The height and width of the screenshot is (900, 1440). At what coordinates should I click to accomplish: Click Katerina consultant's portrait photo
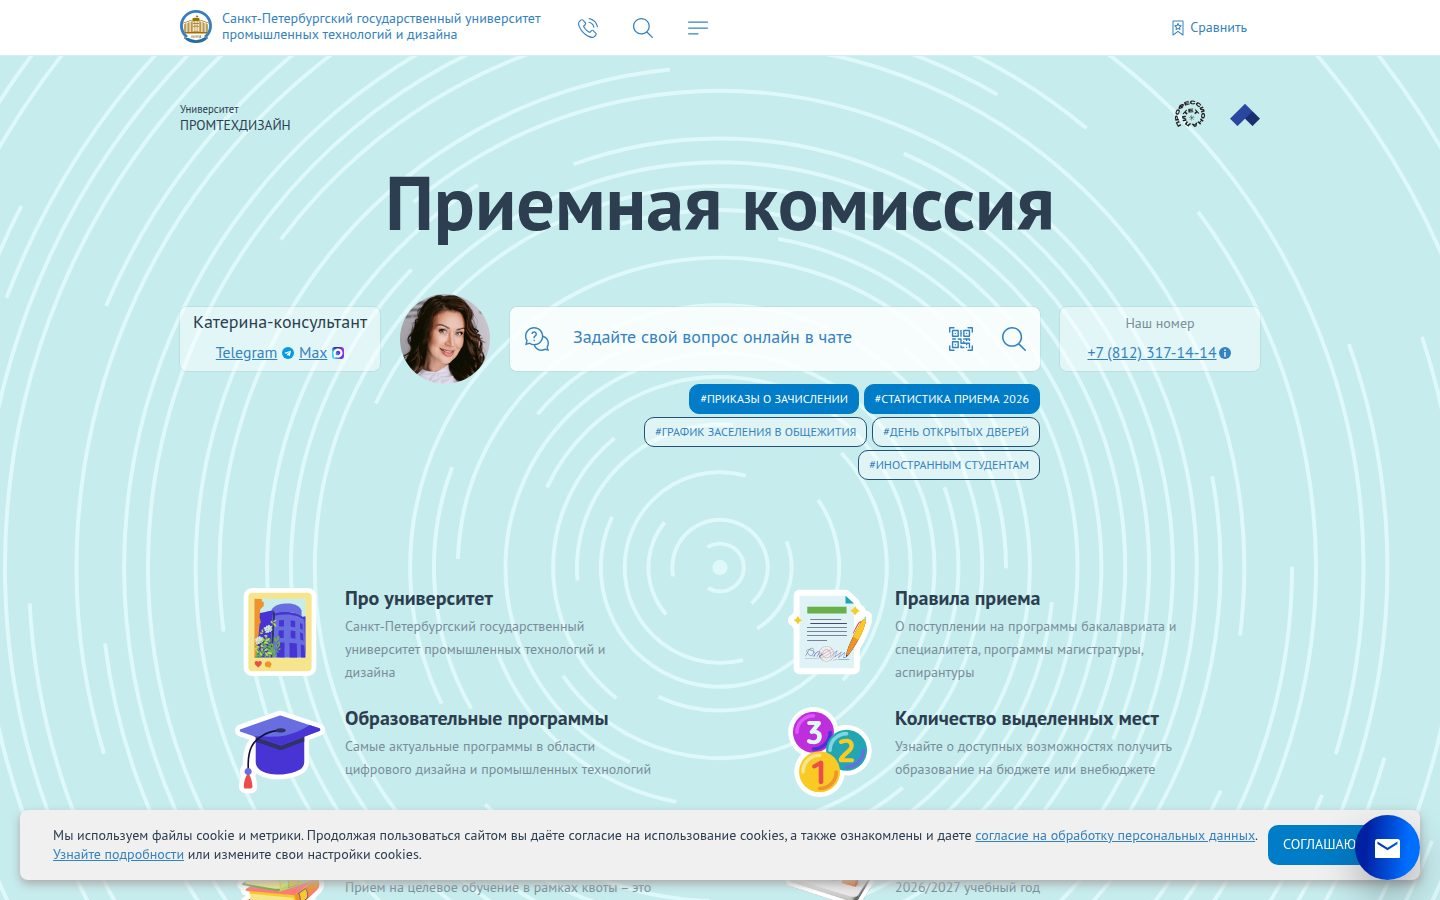click(445, 338)
